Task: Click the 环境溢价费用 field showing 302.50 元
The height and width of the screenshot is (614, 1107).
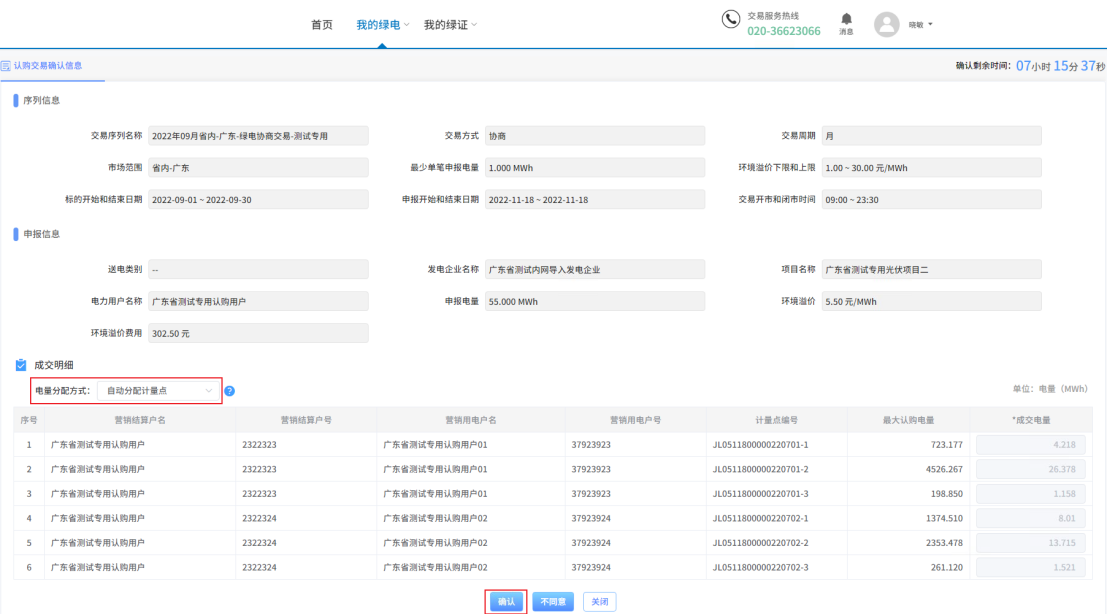Action: (258, 333)
